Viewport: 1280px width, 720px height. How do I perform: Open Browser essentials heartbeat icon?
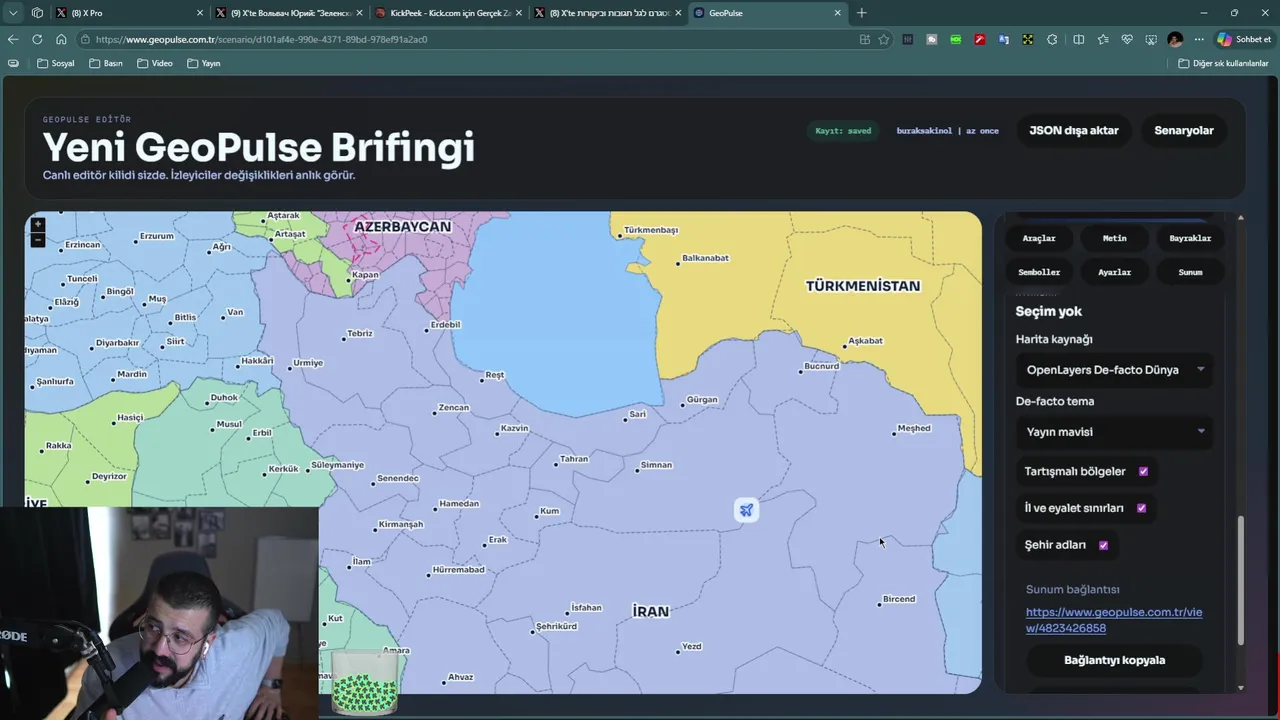click(1127, 39)
